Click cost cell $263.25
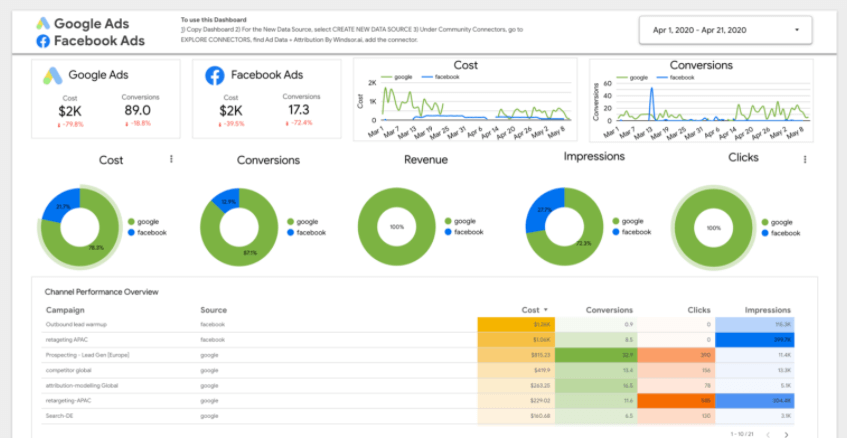This screenshot has width=847, height=442. tap(516, 385)
